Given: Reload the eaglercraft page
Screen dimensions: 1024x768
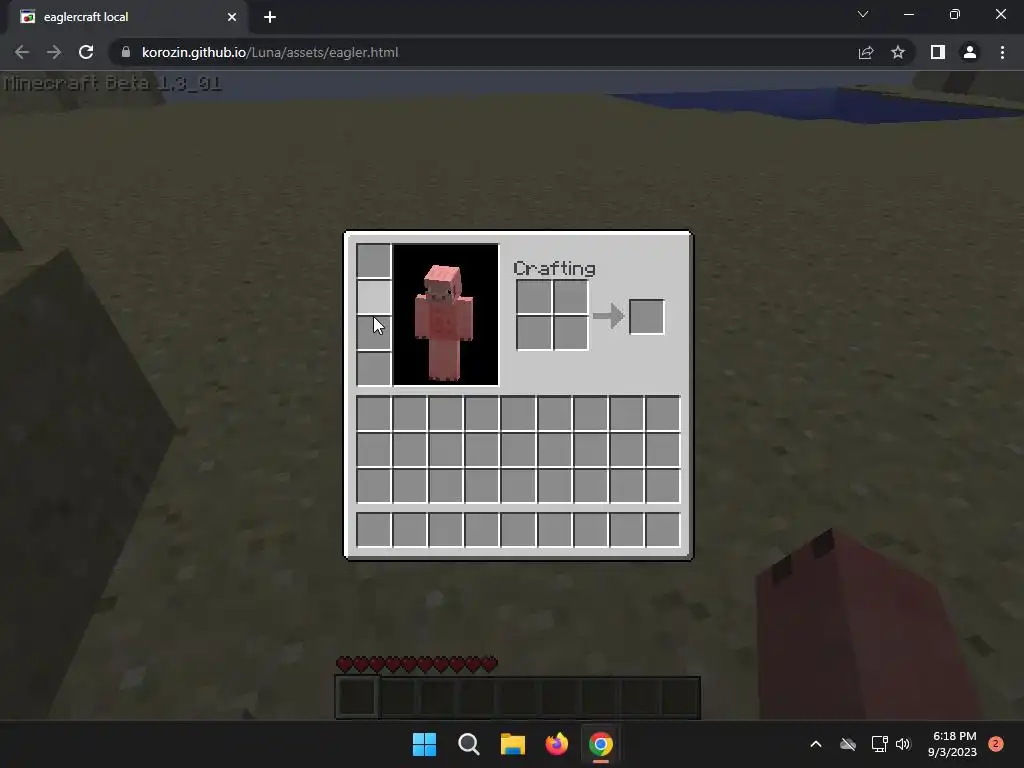Looking at the screenshot, I should click(x=86, y=52).
